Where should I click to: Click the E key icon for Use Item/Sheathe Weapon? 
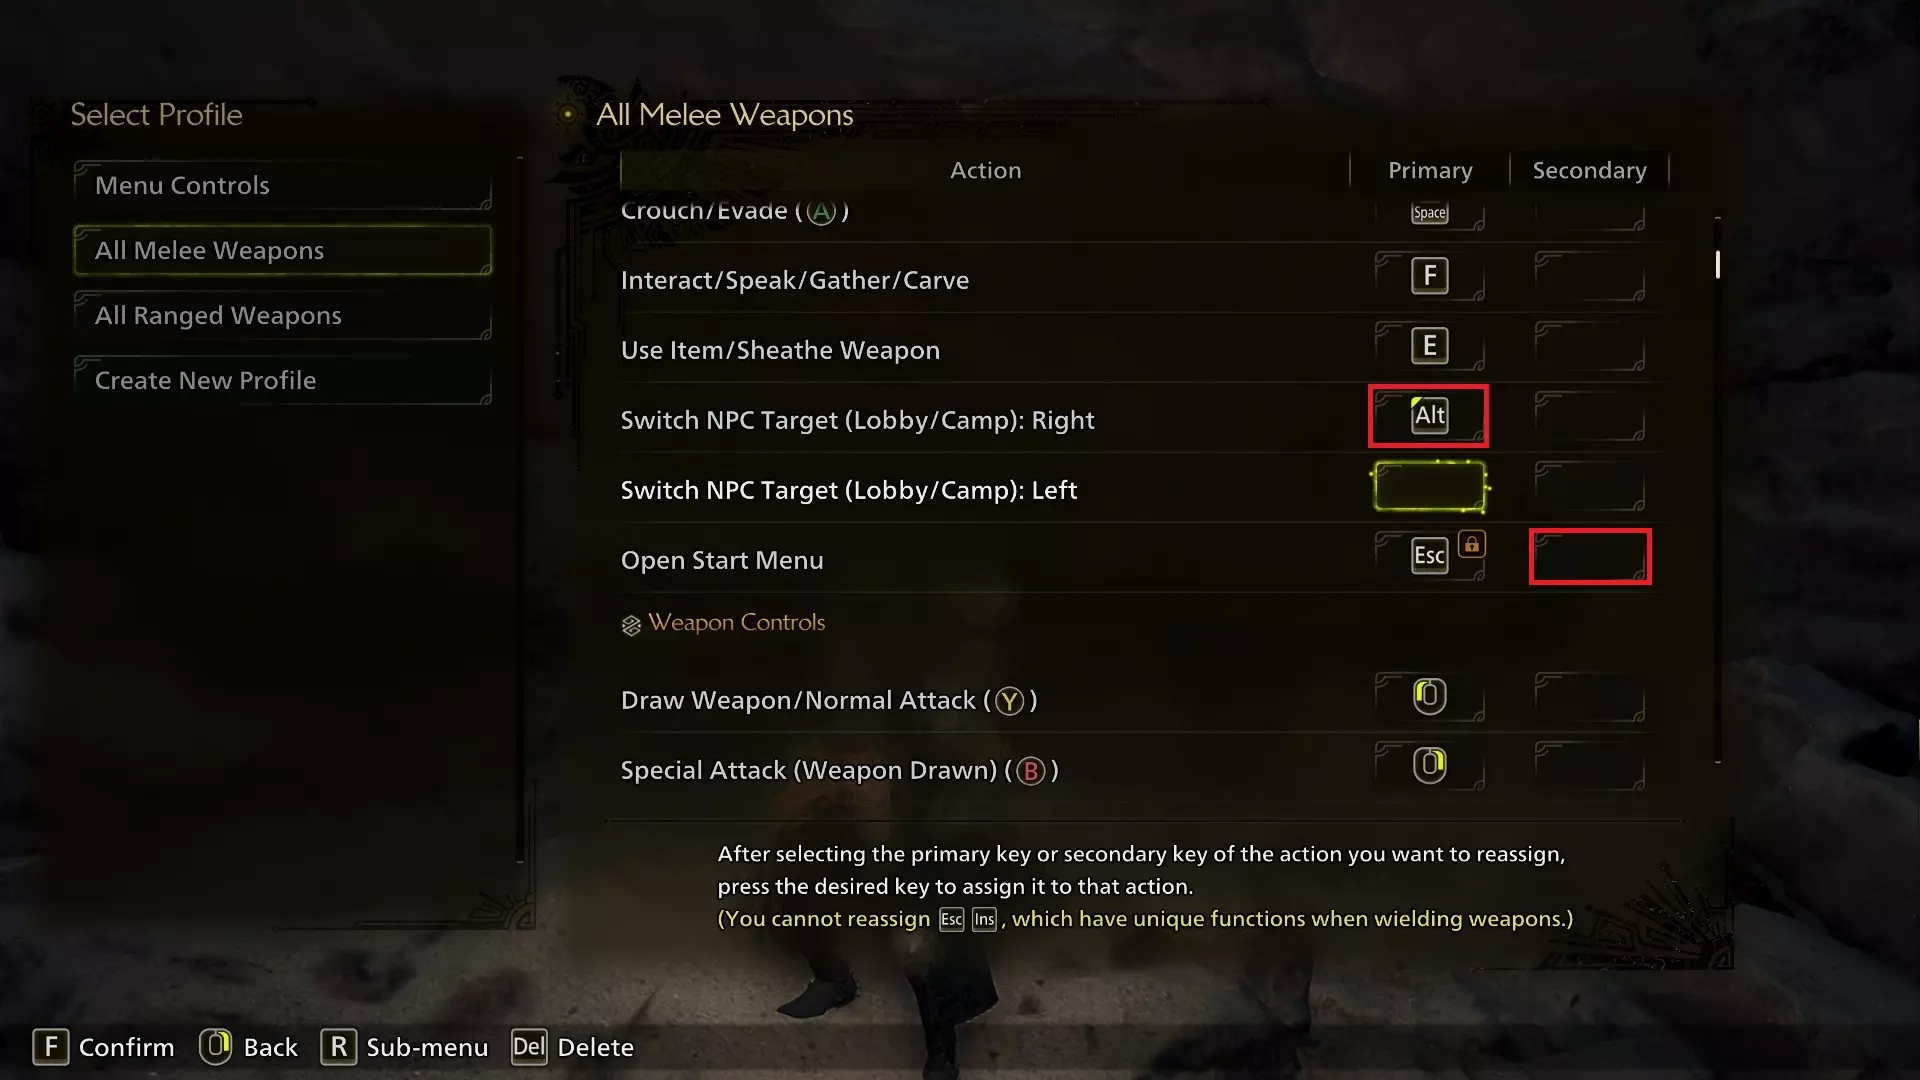(x=1429, y=346)
